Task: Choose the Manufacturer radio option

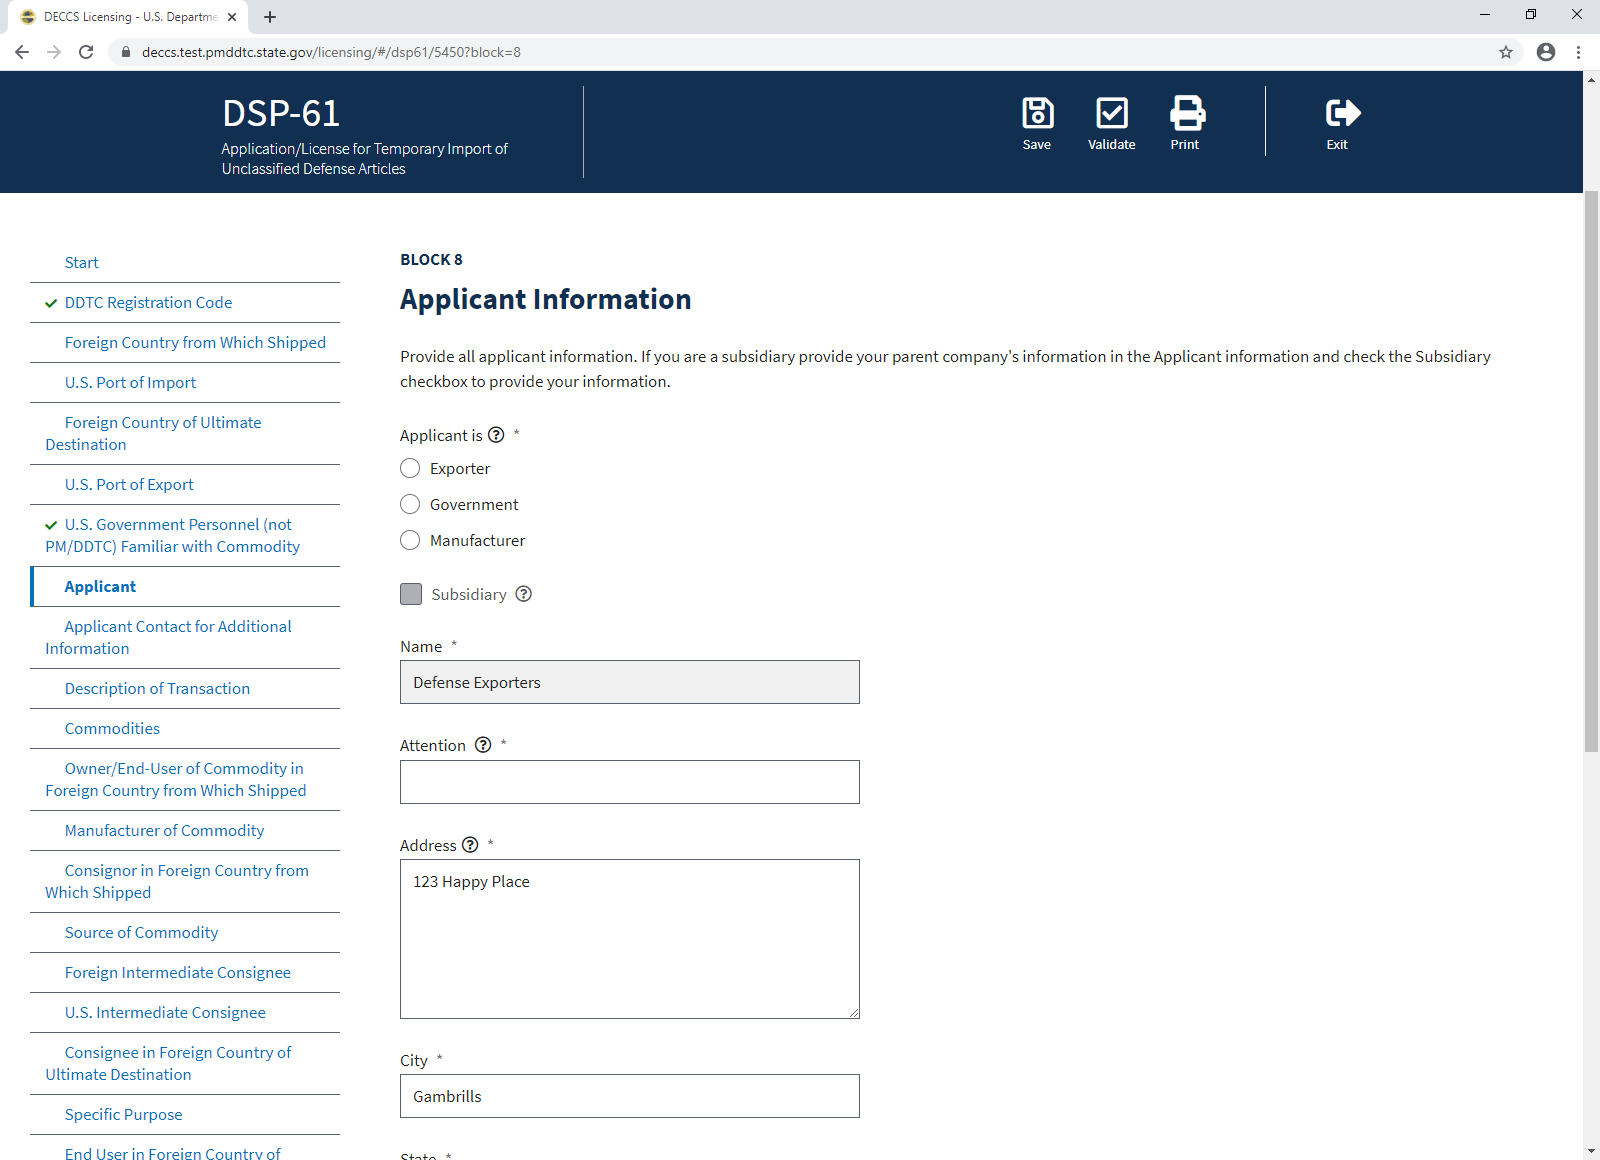Action: pyautogui.click(x=410, y=541)
